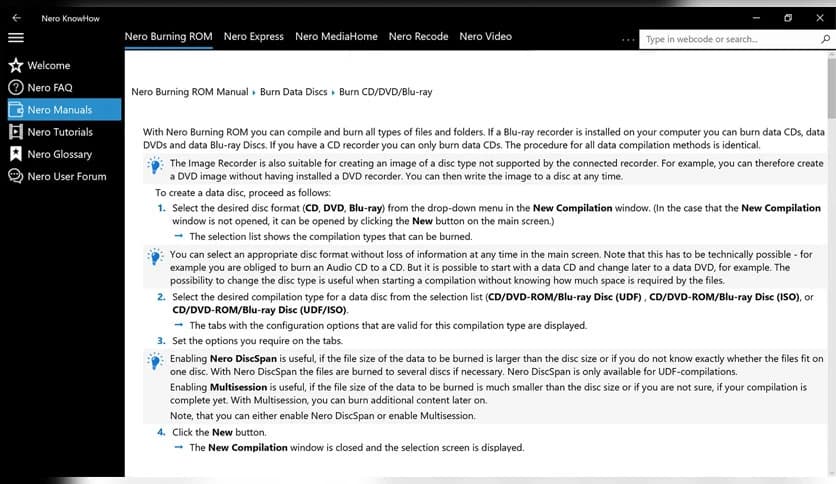Image resolution: width=836 pixels, height=484 pixels.
Task: Switch to the Nero Burning ROM tab
Action: [168, 37]
